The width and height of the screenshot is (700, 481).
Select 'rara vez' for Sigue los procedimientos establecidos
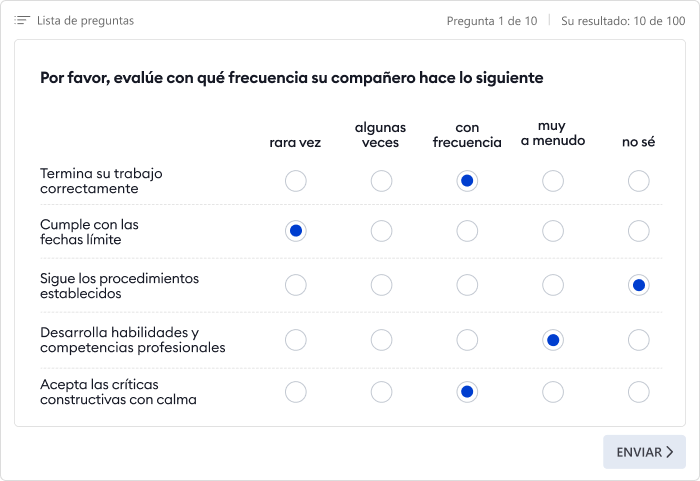tap(295, 285)
